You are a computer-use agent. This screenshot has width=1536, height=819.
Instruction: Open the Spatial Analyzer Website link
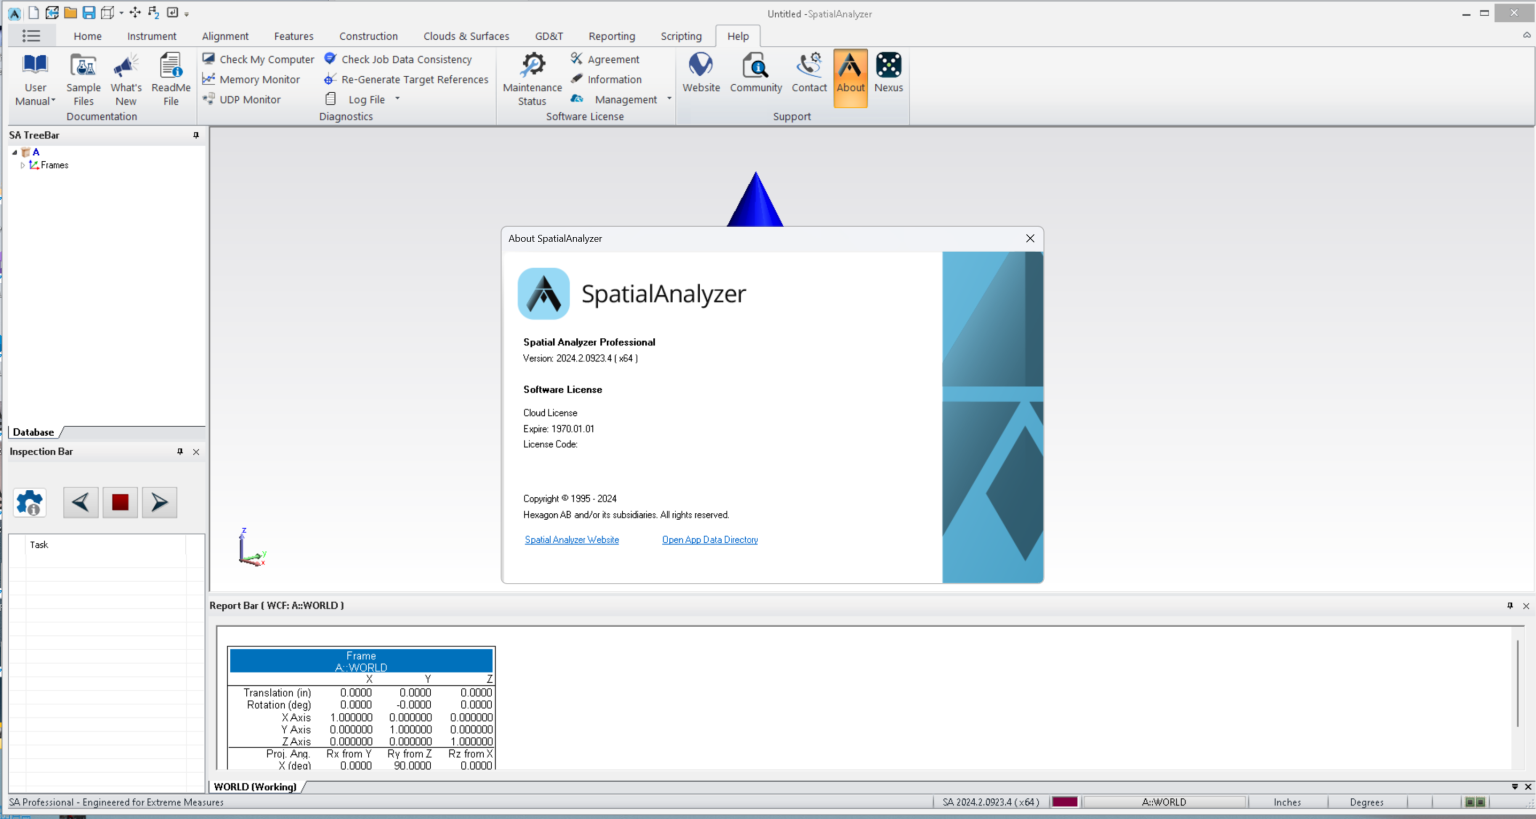coord(572,540)
